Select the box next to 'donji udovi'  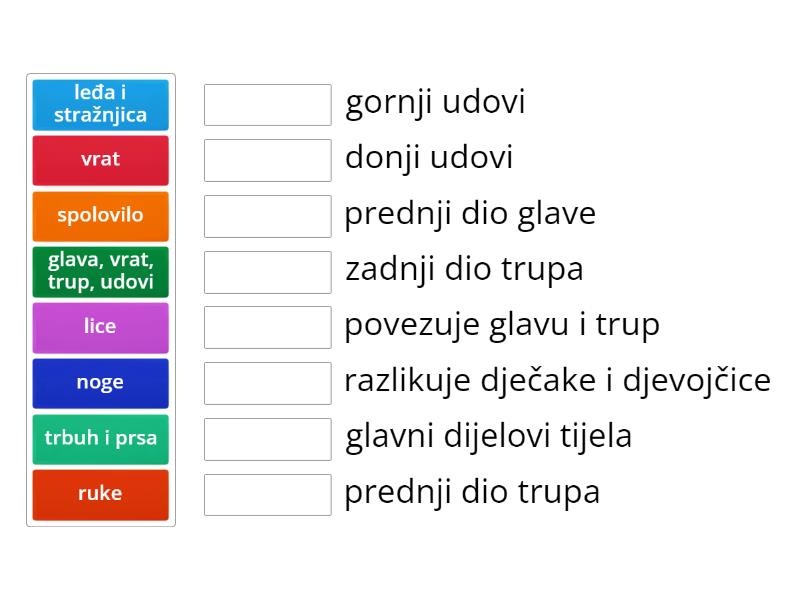tap(267, 158)
